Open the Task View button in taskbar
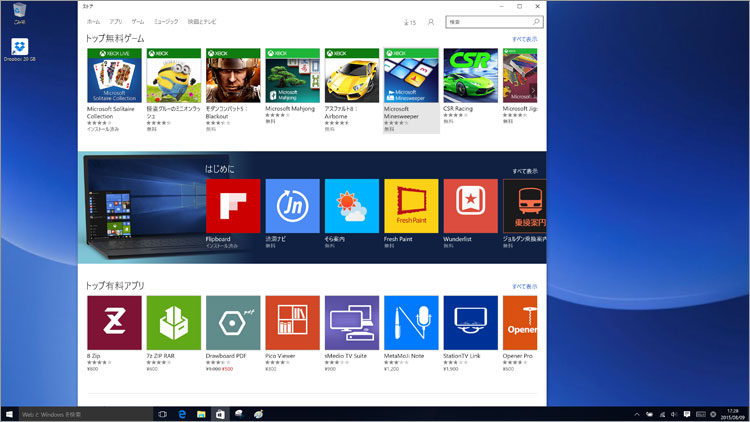750x422 pixels. click(x=162, y=413)
